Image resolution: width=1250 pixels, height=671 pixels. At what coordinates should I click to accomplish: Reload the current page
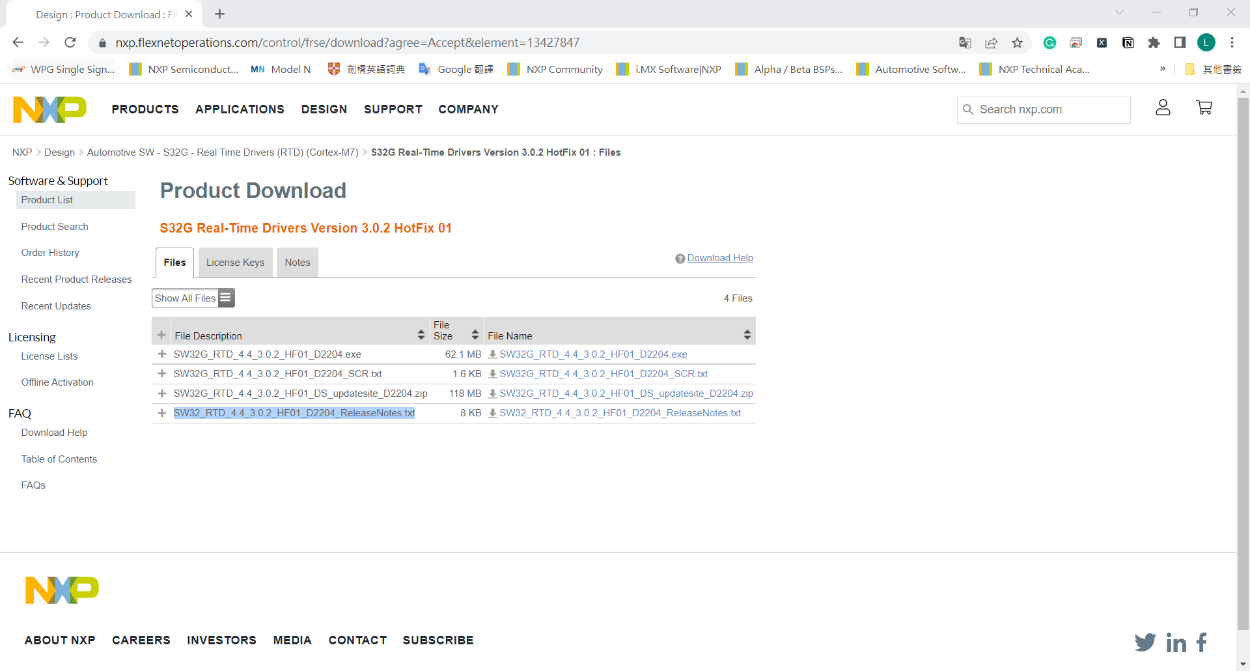pos(70,43)
